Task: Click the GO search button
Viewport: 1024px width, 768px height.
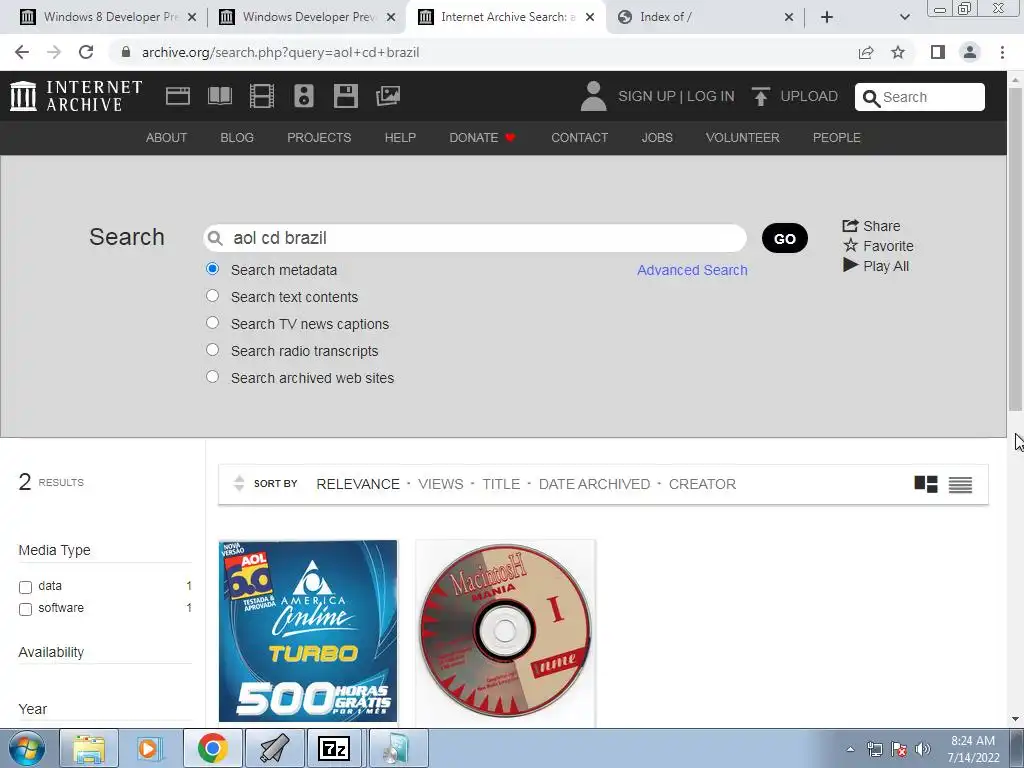Action: click(784, 238)
